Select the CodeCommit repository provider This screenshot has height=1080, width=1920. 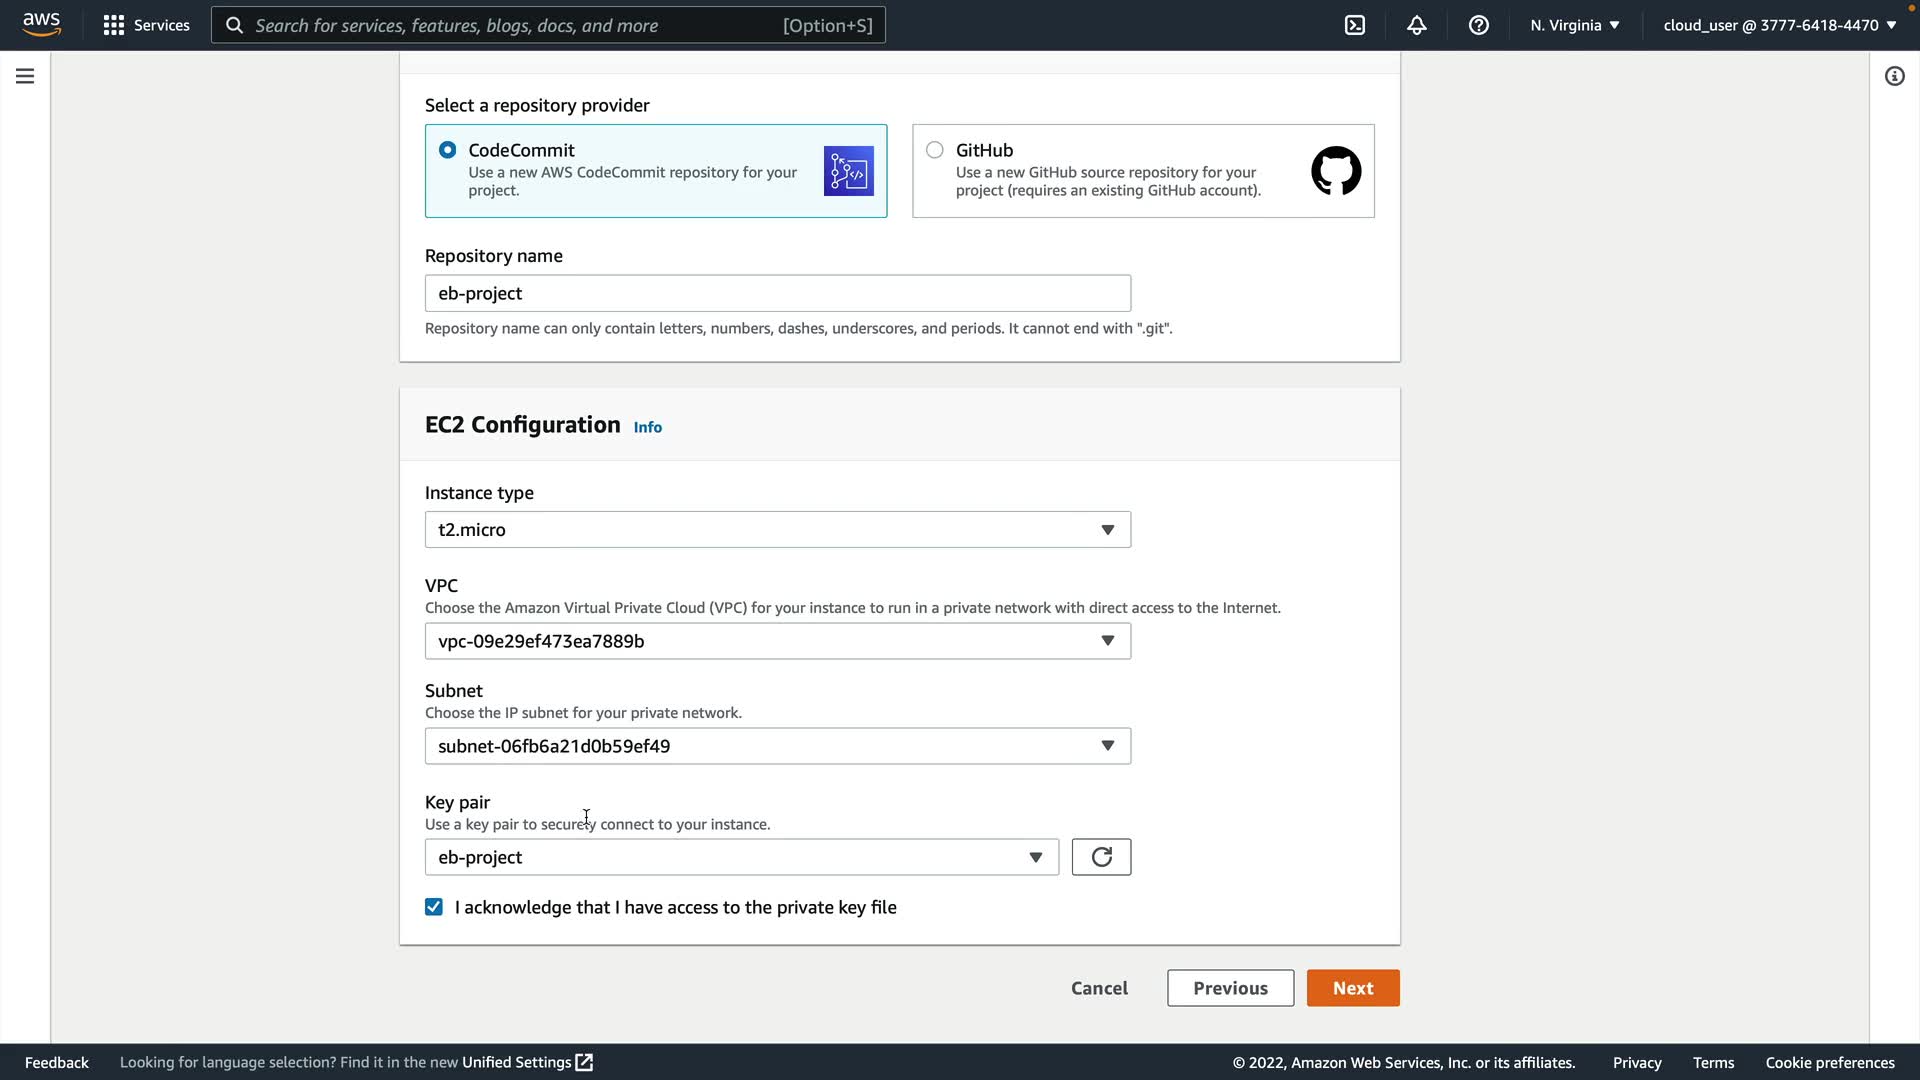tap(448, 150)
